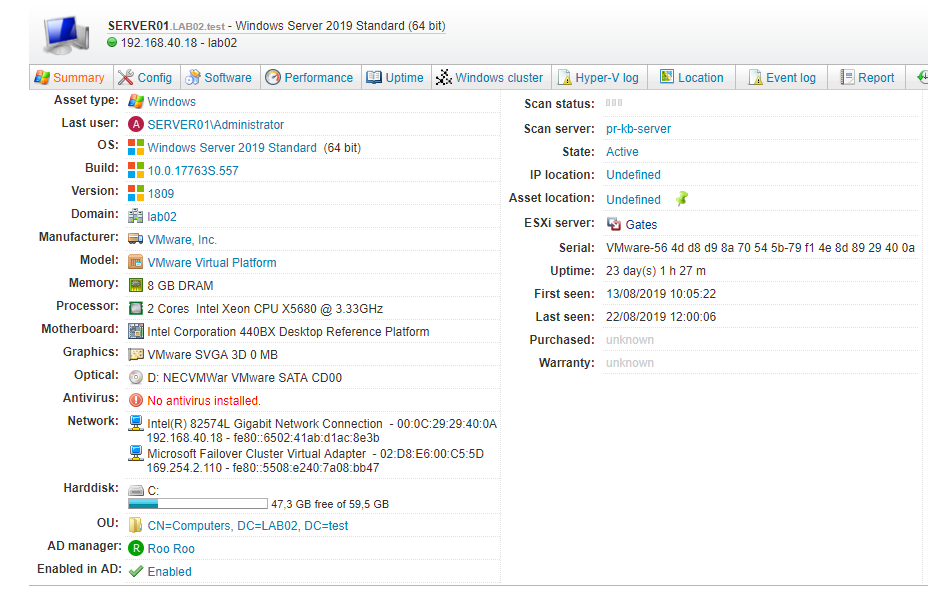Click the VMware, Inc. manufacturer link

(x=182, y=240)
